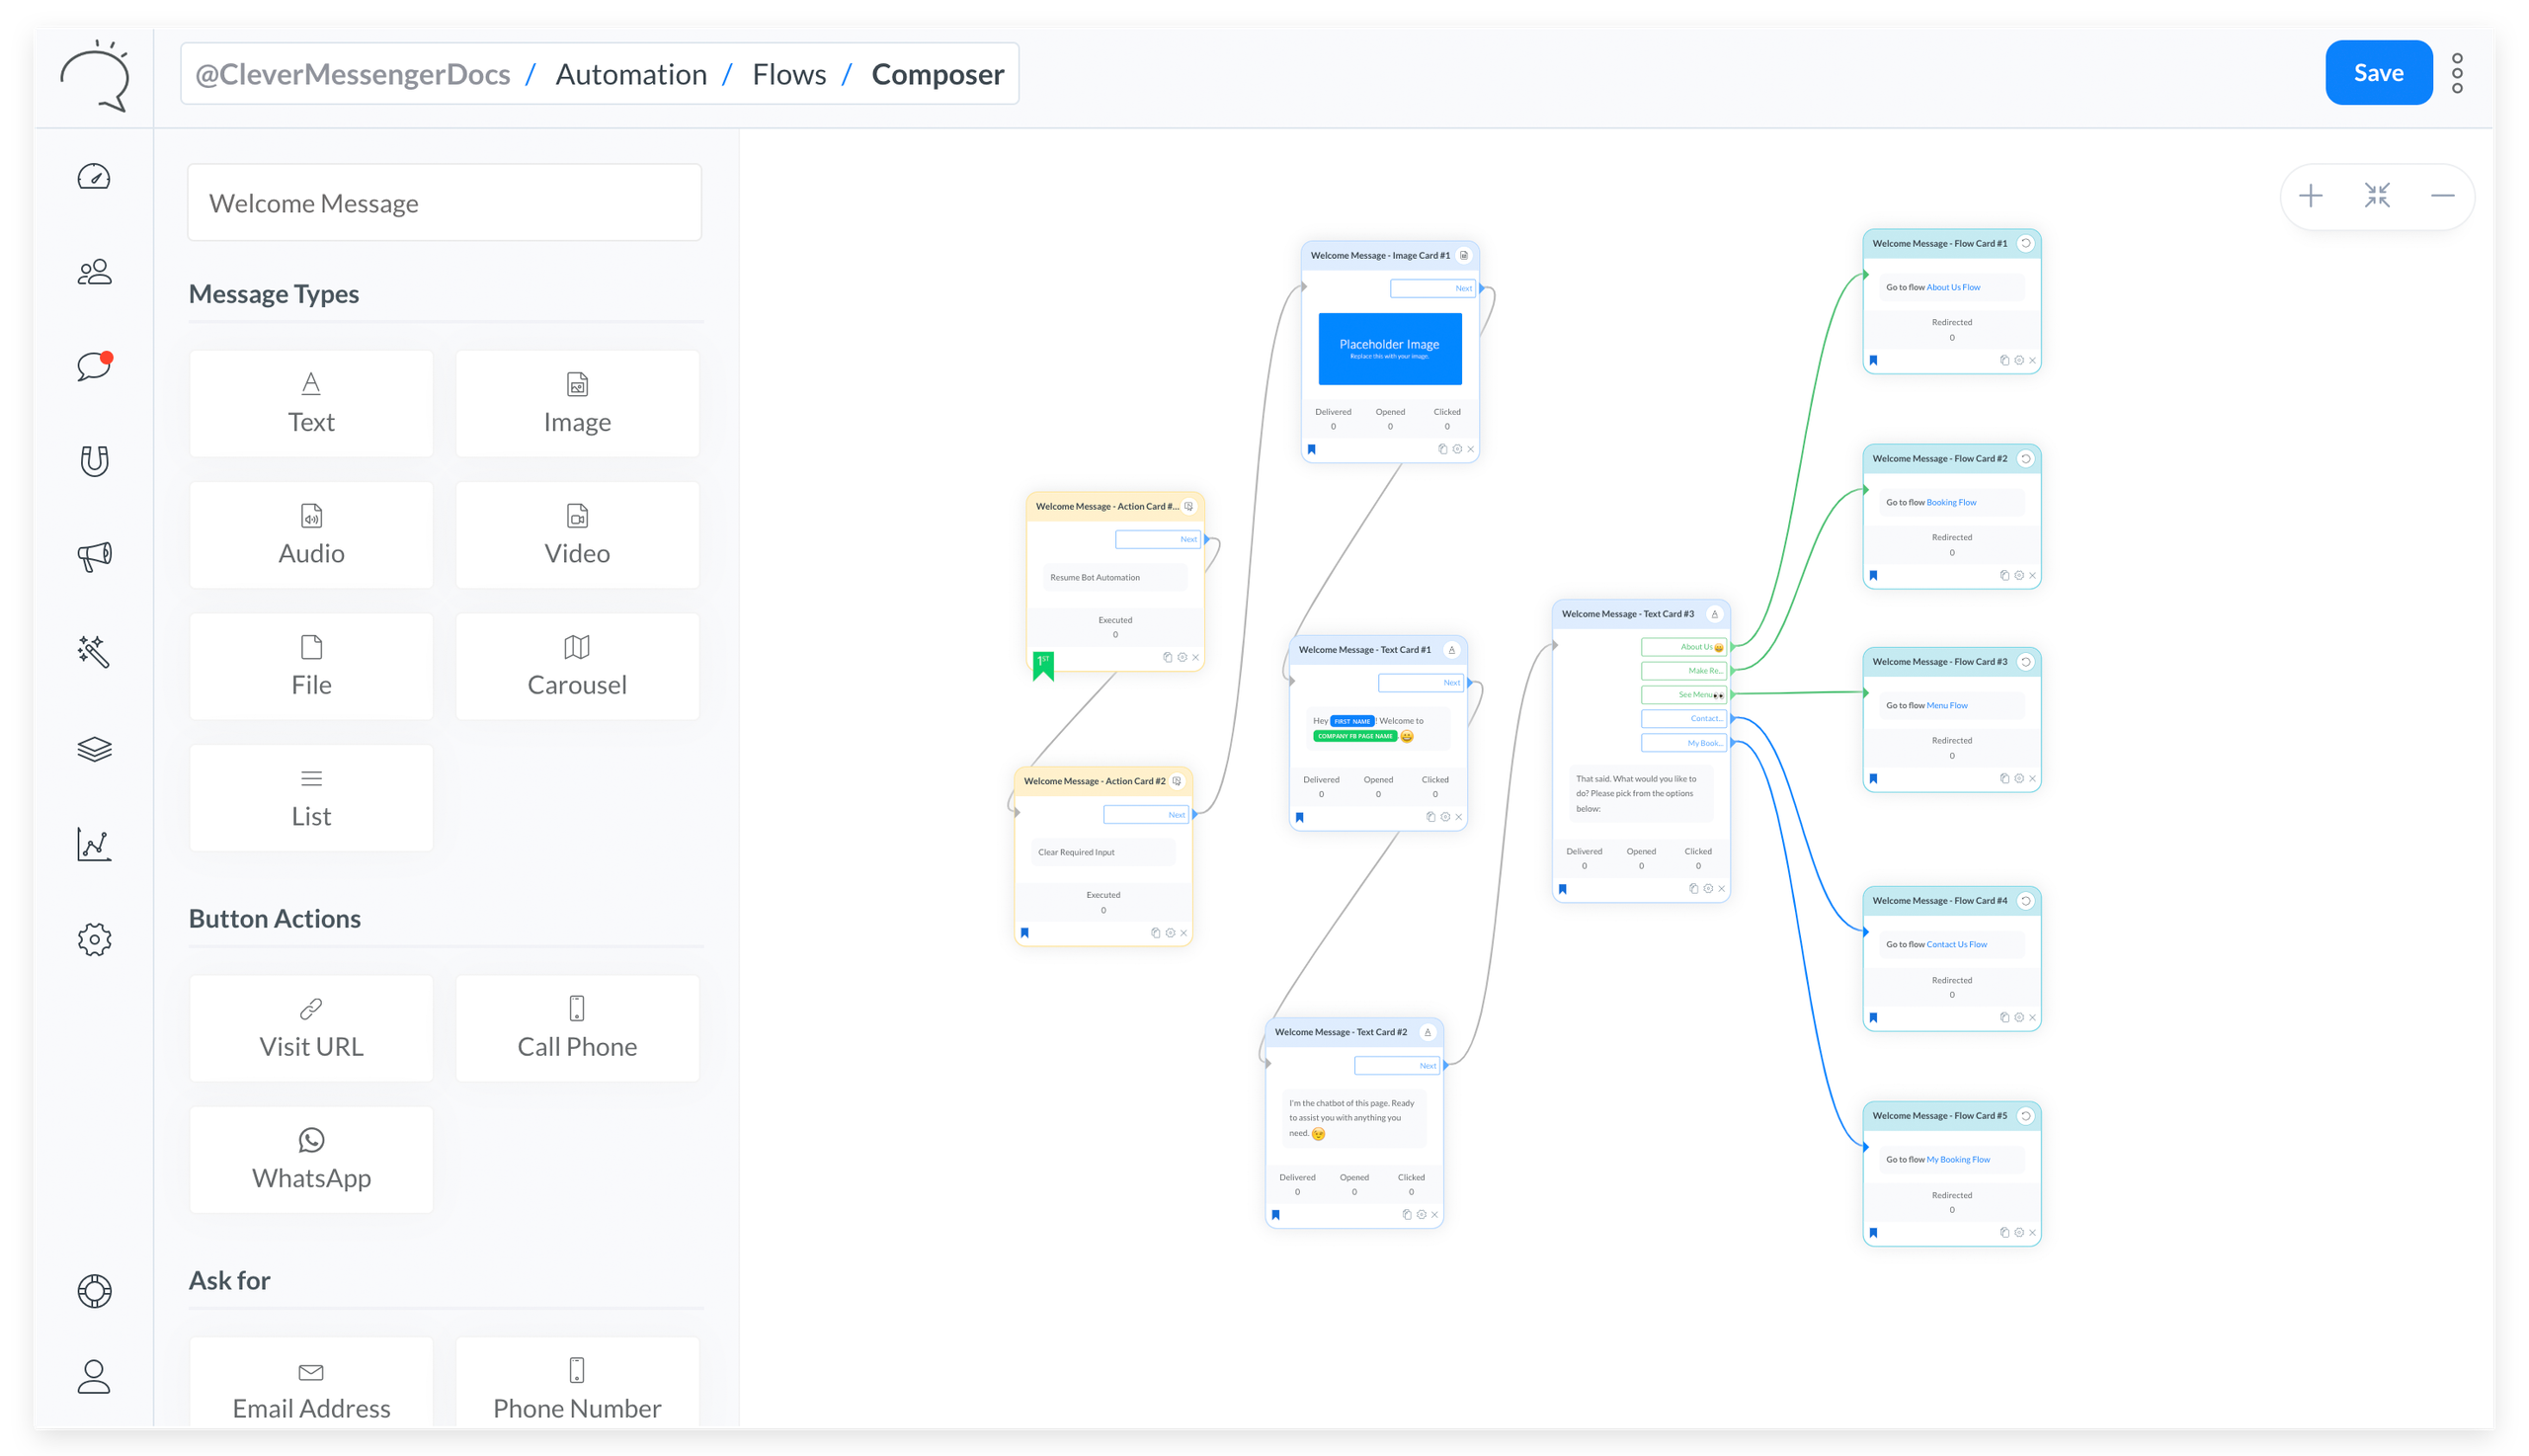
Task: Click the zoom-out minus icon
Action: click(x=2442, y=196)
